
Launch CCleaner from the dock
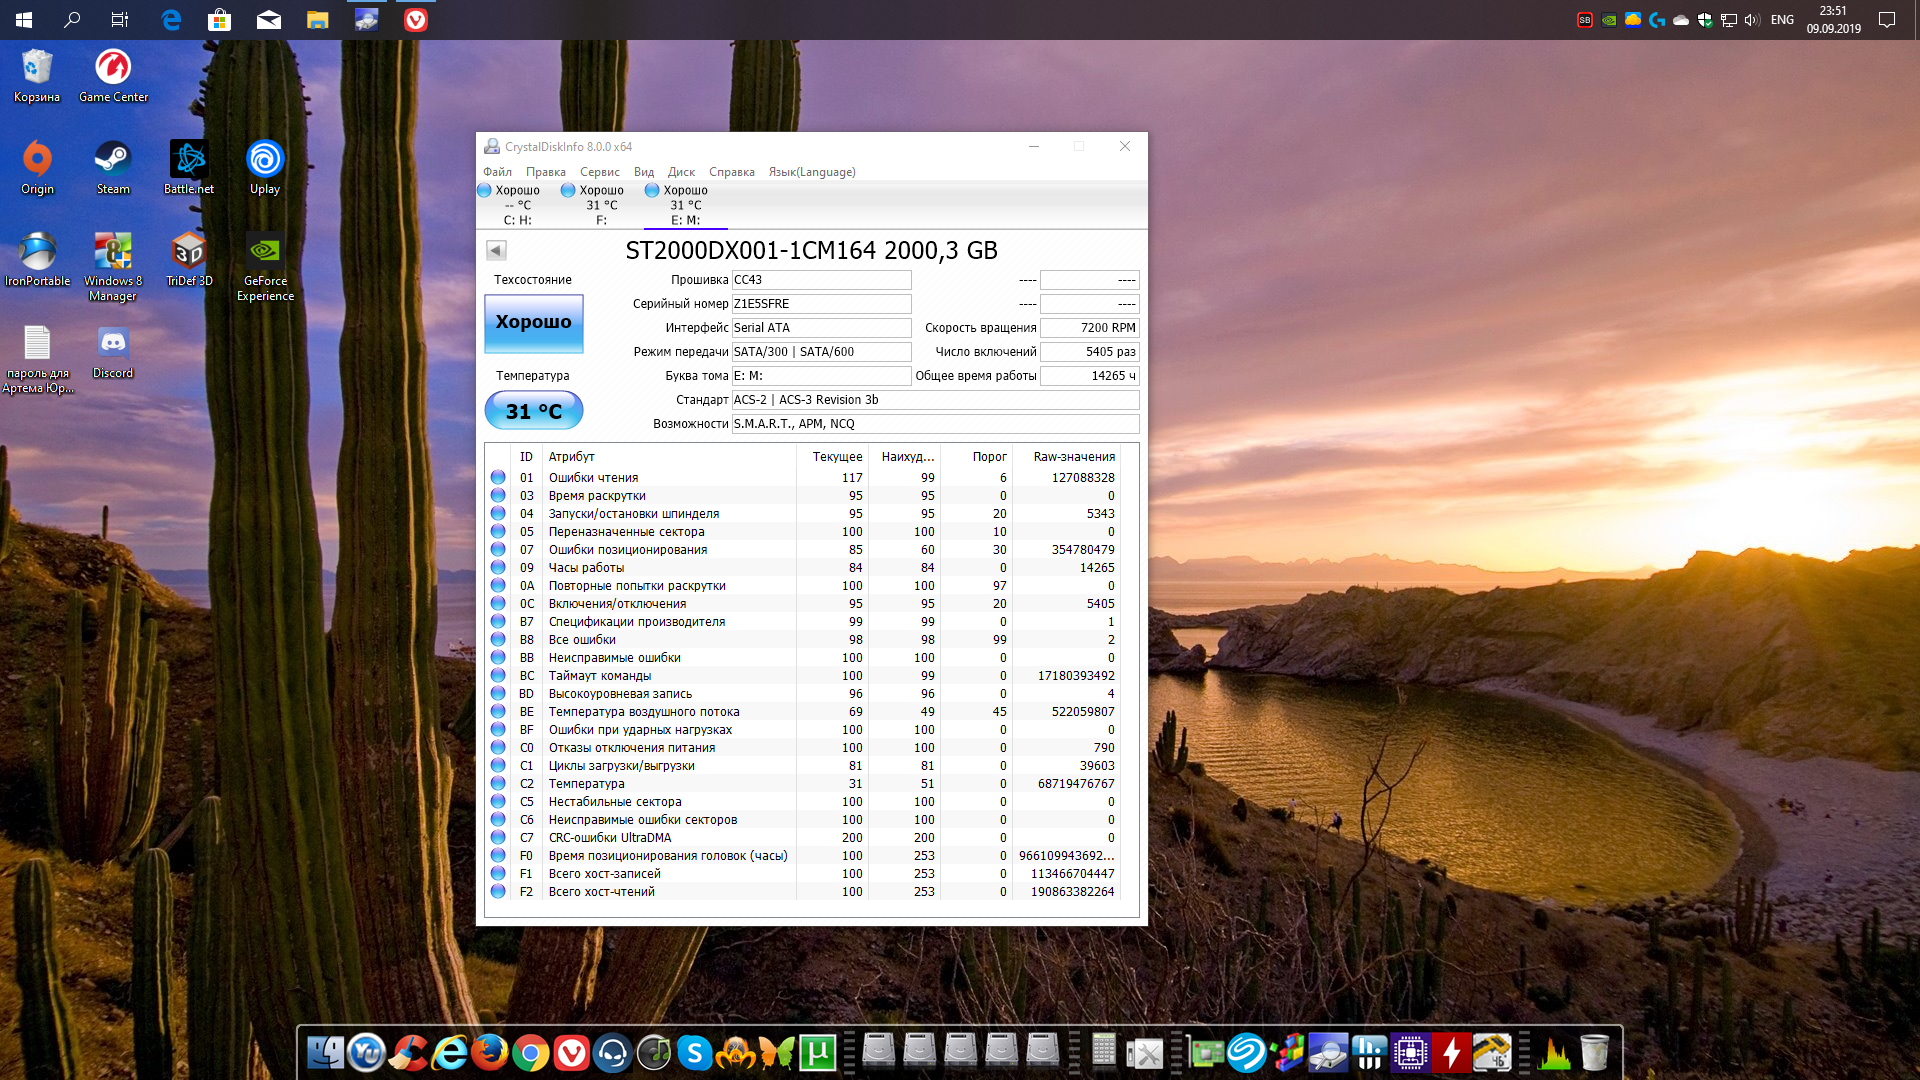click(408, 1053)
